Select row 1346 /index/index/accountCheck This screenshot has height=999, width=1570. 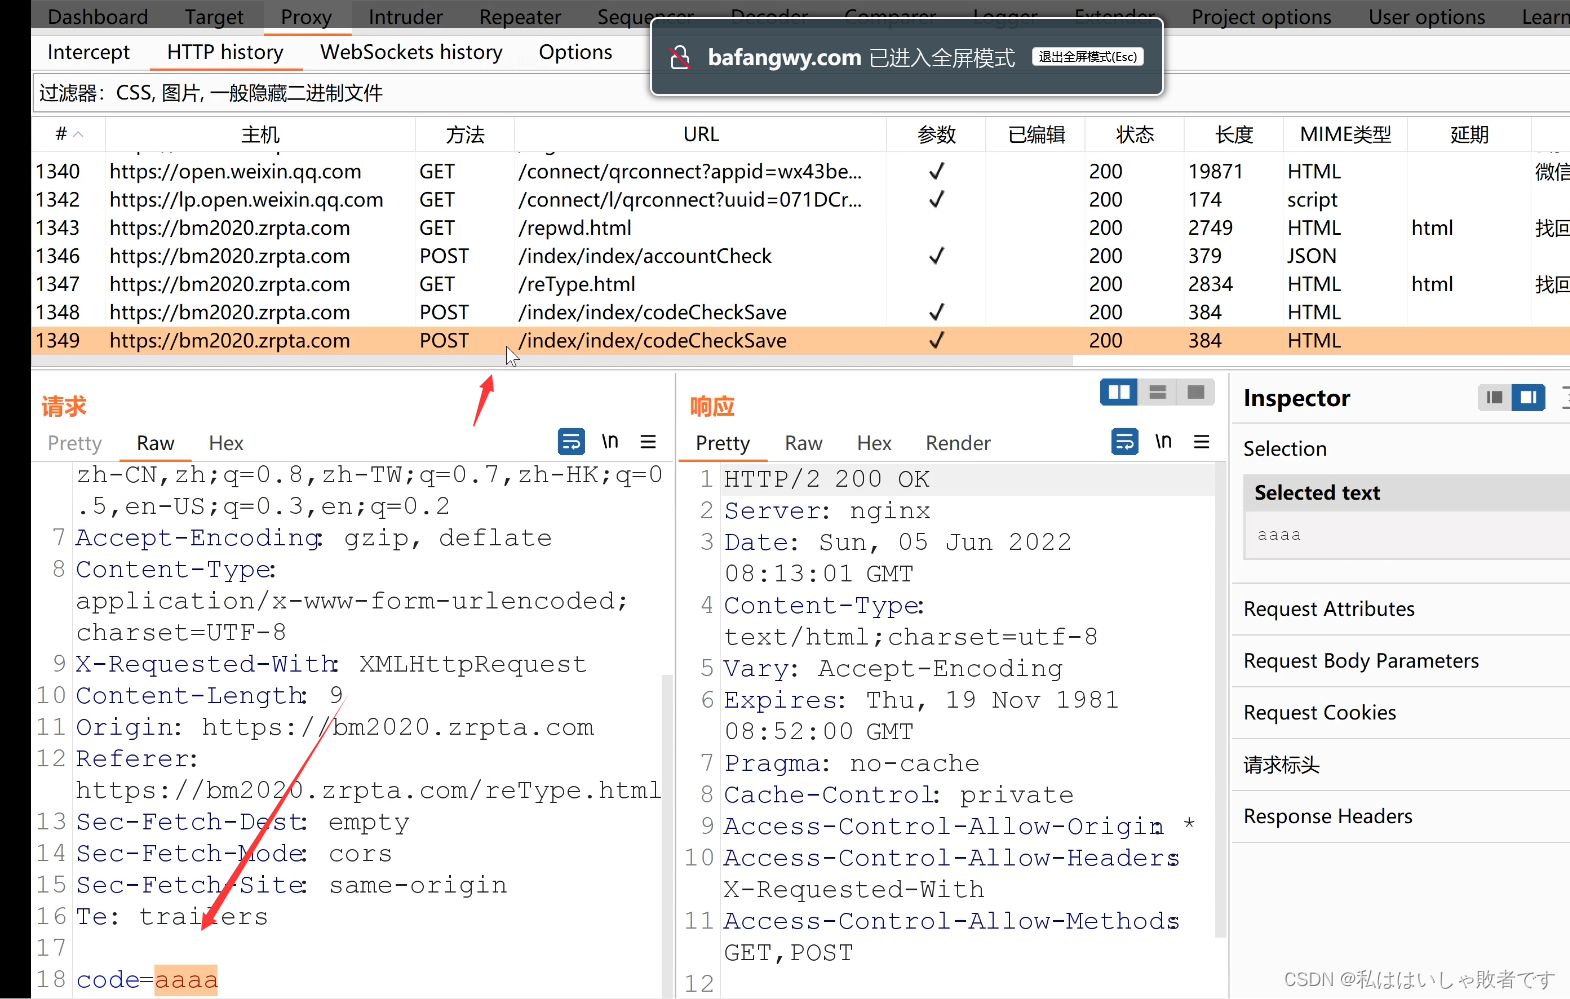tap(800, 256)
